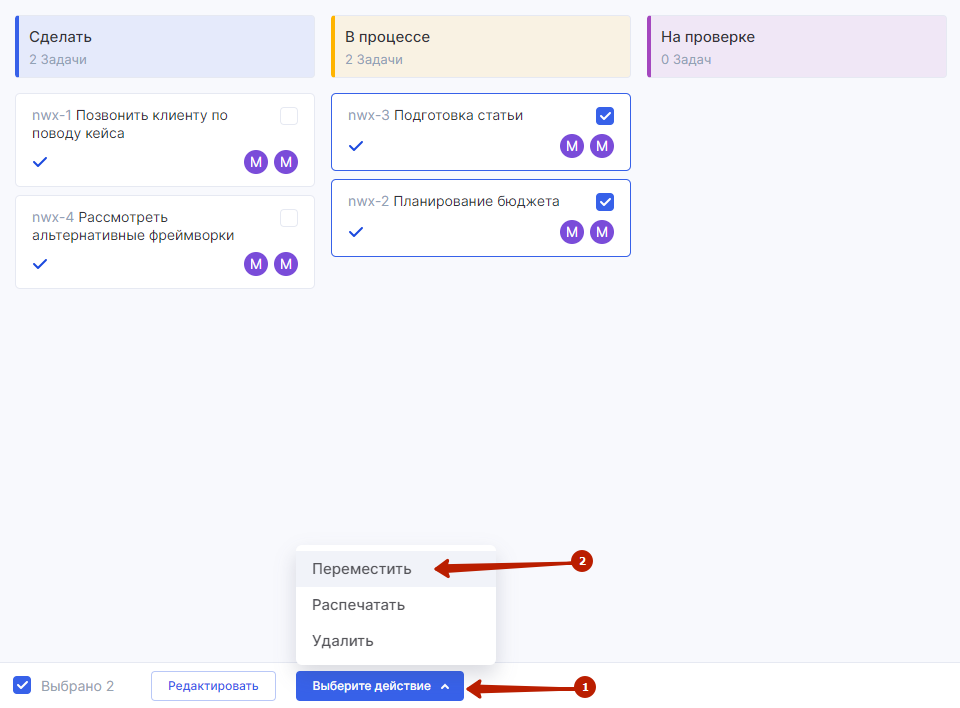The height and width of the screenshot is (708, 960).
Task: Uncheck the nwx-3 Подготовка статьи checkbox
Action: [605, 116]
